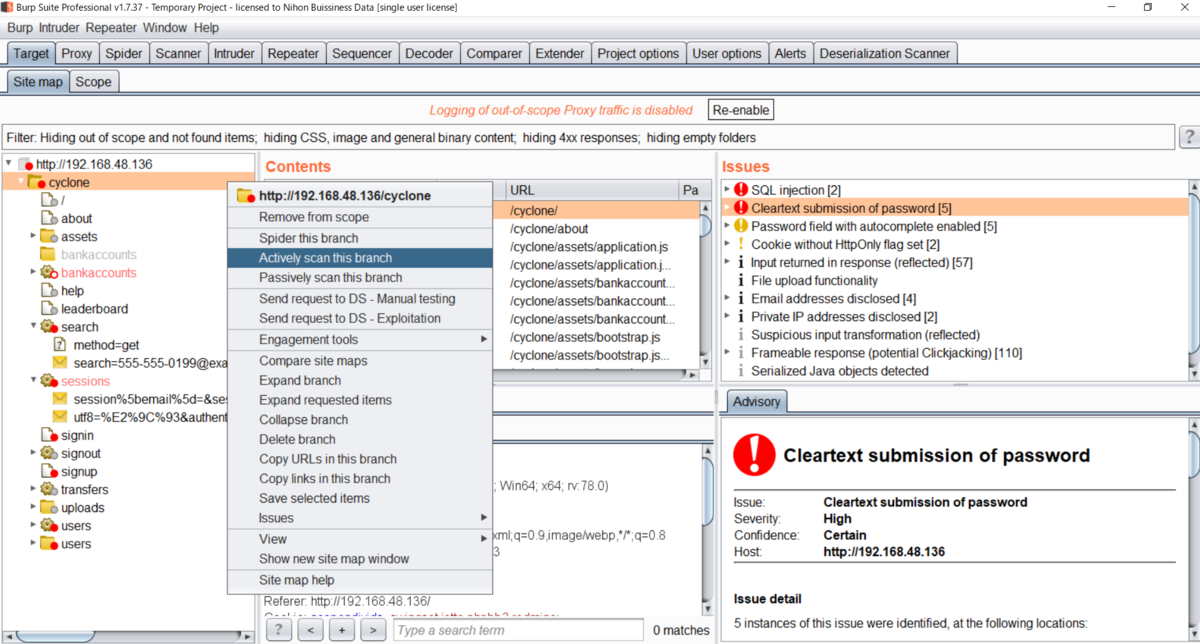1200x644 pixels.
Task: Click the Cookie without HttpOnly yellow exclamation icon
Action: (741, 244)
